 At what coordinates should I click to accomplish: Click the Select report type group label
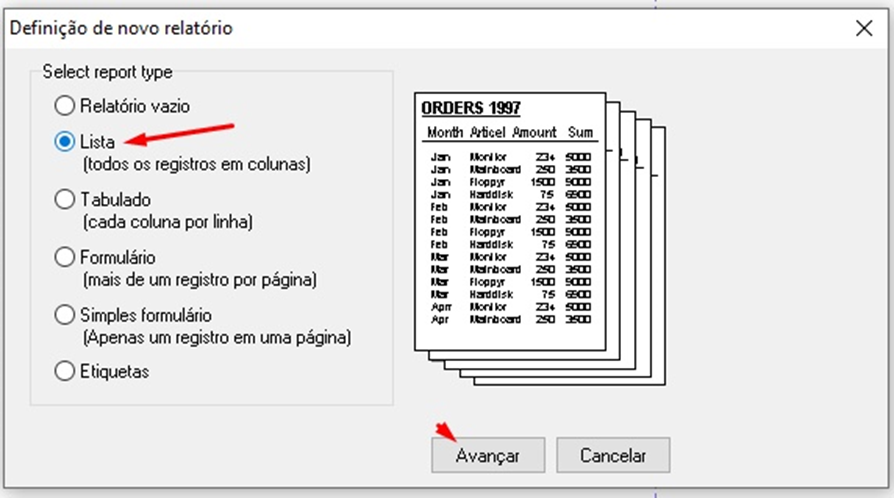point(107,73)
